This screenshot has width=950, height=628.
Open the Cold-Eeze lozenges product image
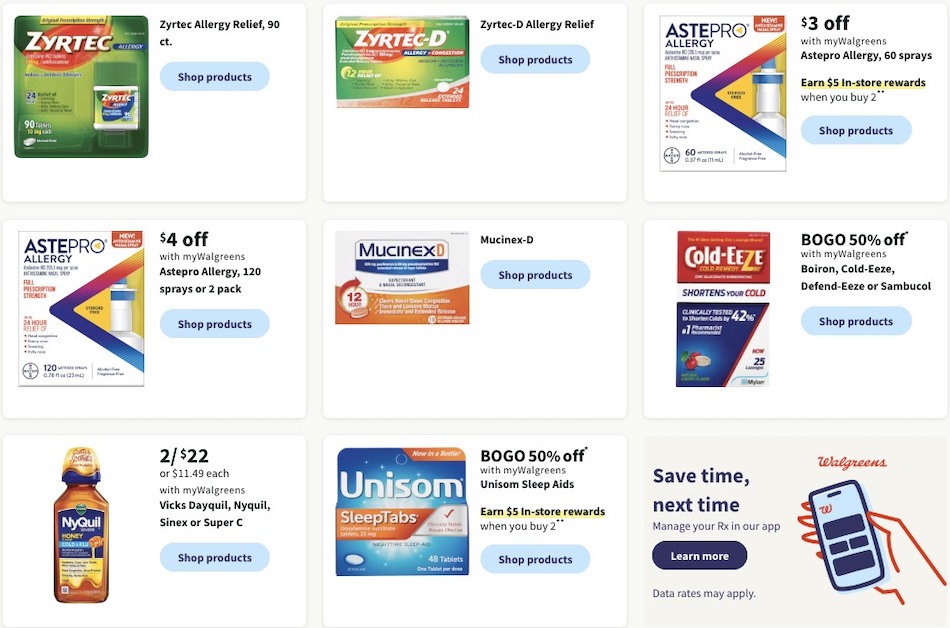(x=723, y=308)
